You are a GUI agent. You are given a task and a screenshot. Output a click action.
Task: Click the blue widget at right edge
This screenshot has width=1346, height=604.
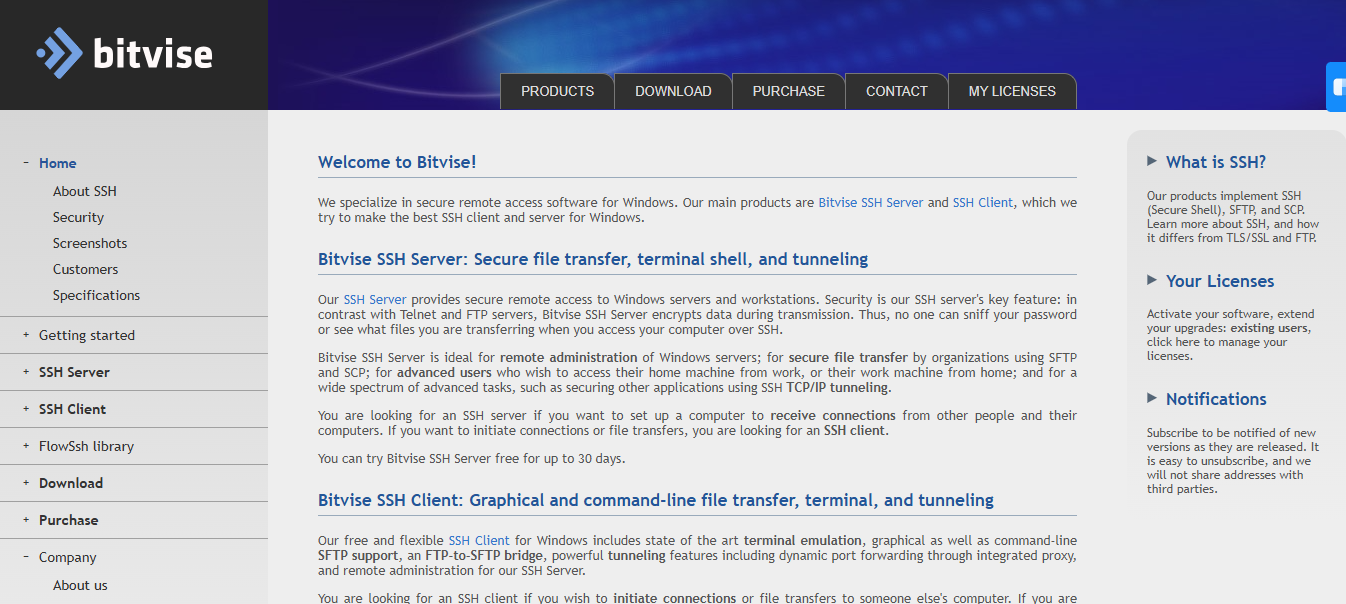pyautogui.click(x=1337, y=87)
